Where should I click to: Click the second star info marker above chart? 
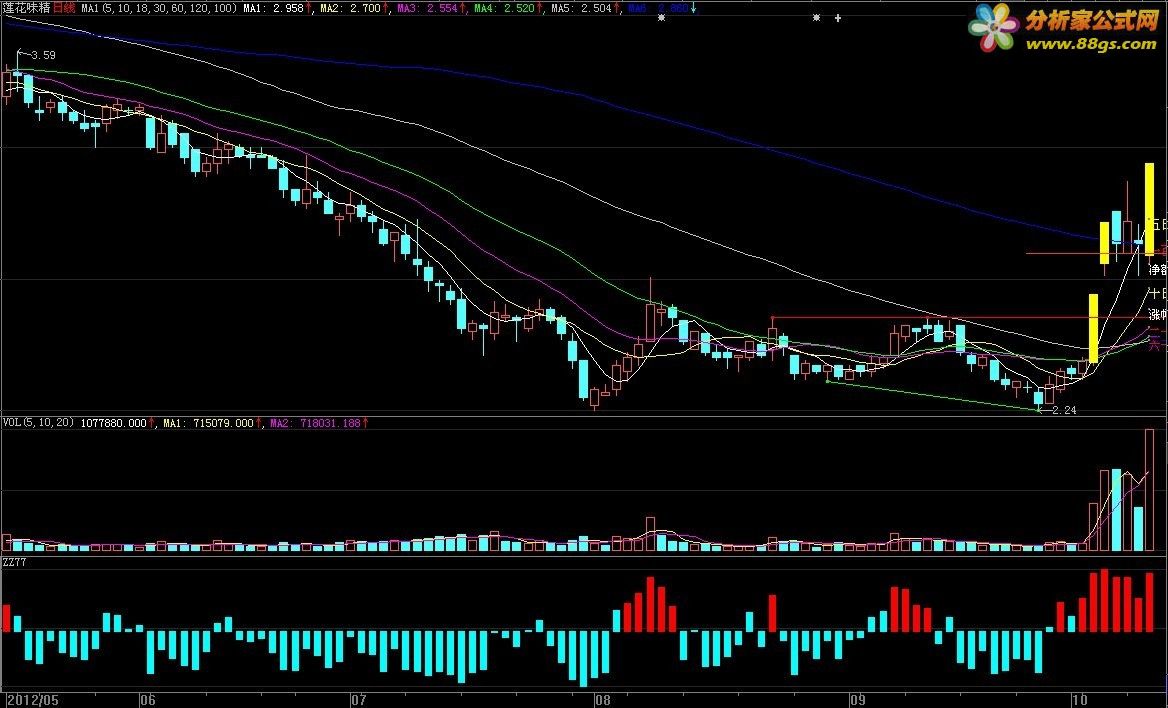click(x=816, y=18)
